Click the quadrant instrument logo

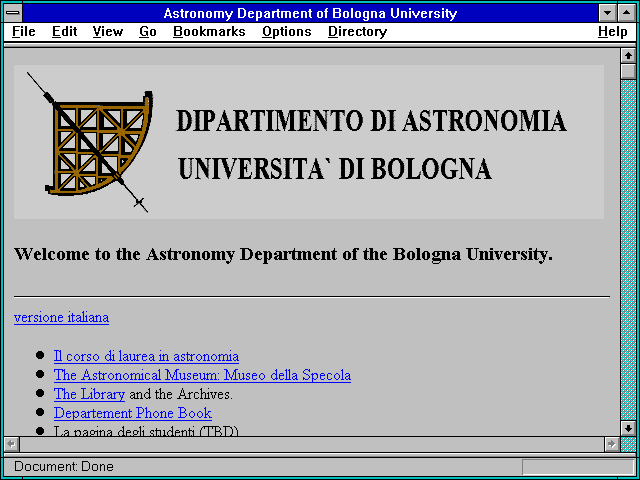pos(91,142)
